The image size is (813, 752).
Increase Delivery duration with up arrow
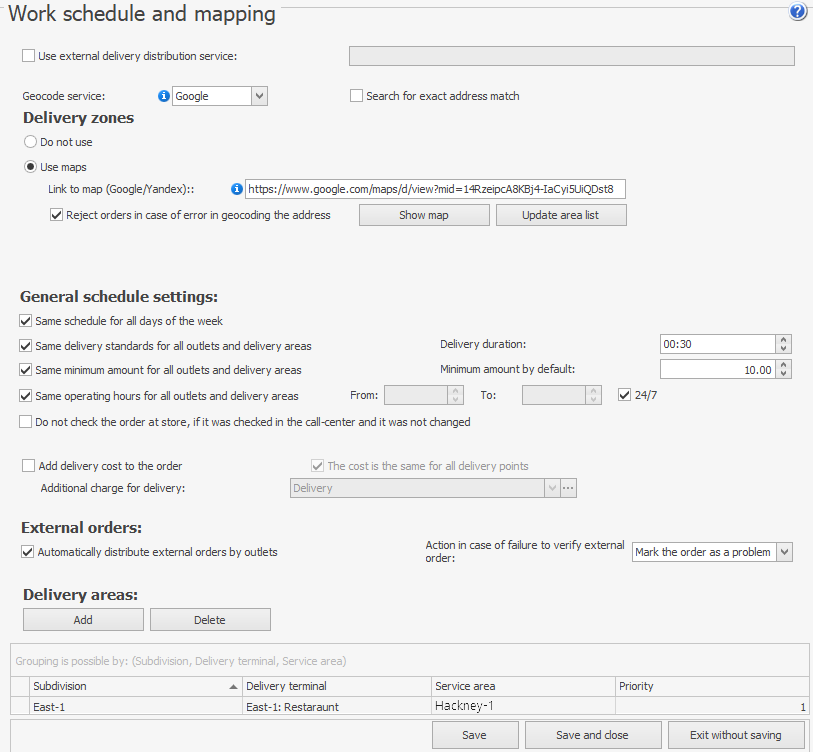784,339
